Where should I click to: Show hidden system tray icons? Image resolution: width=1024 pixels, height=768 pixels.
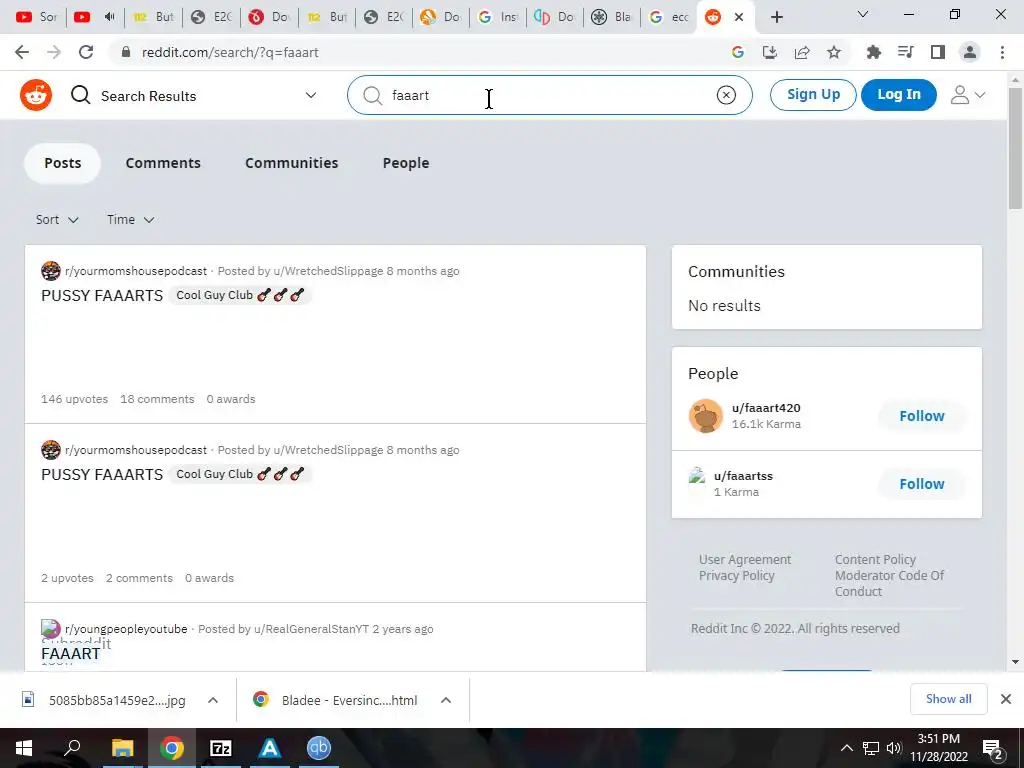pyautogui.click(x=846, y=748)
